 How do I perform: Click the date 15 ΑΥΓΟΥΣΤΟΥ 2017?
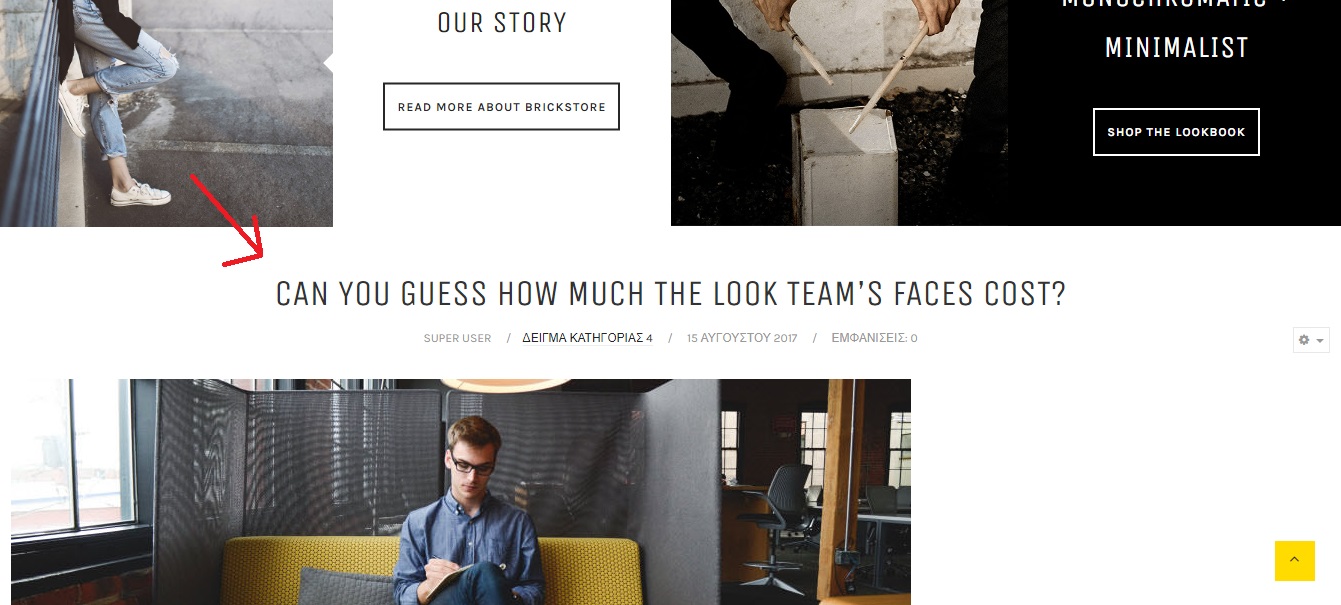[x=742, y=338]
